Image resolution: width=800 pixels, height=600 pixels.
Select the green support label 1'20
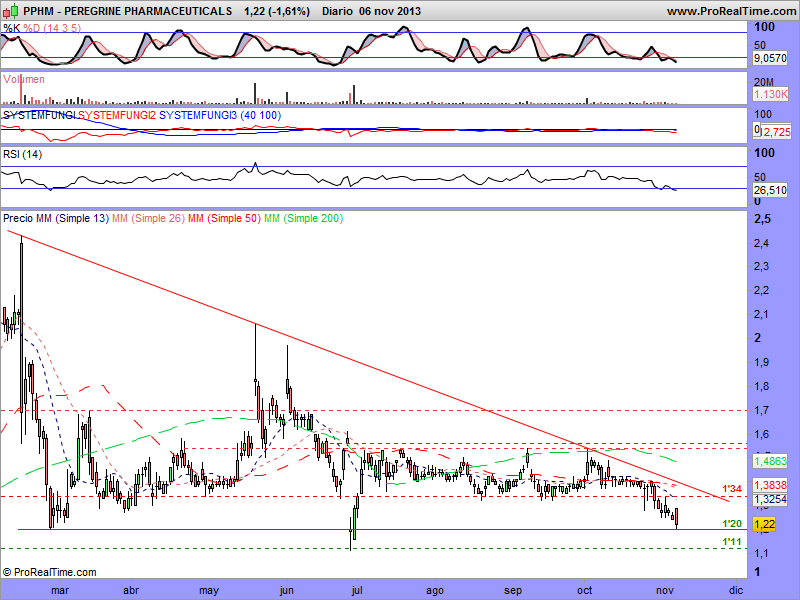732,523
